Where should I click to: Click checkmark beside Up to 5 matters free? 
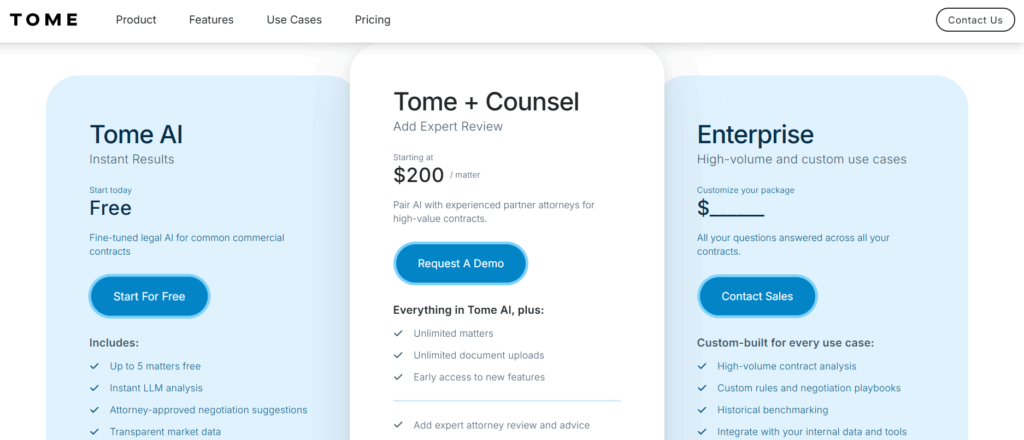[x=94, y=366]
